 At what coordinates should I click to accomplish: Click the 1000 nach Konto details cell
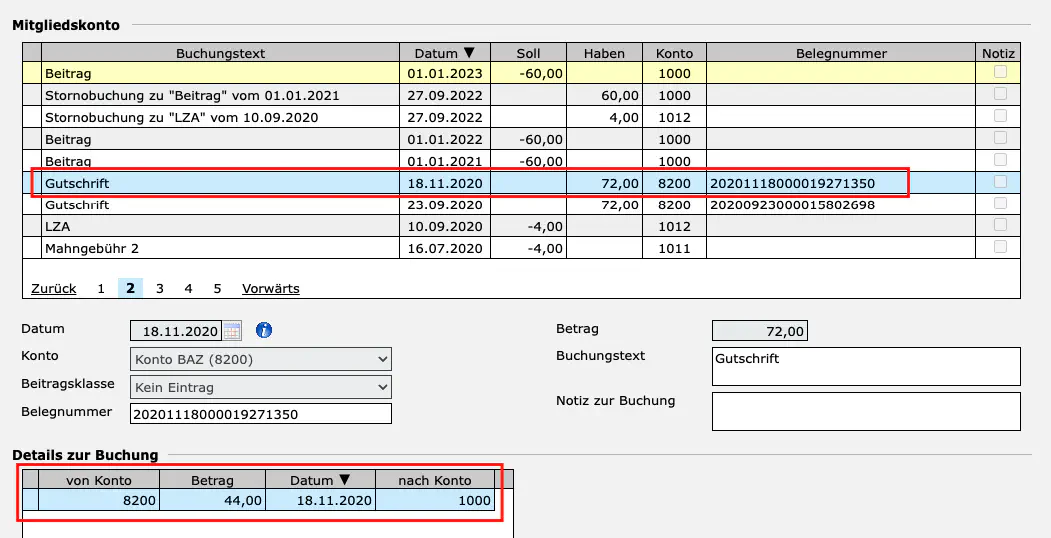[434, 500]
